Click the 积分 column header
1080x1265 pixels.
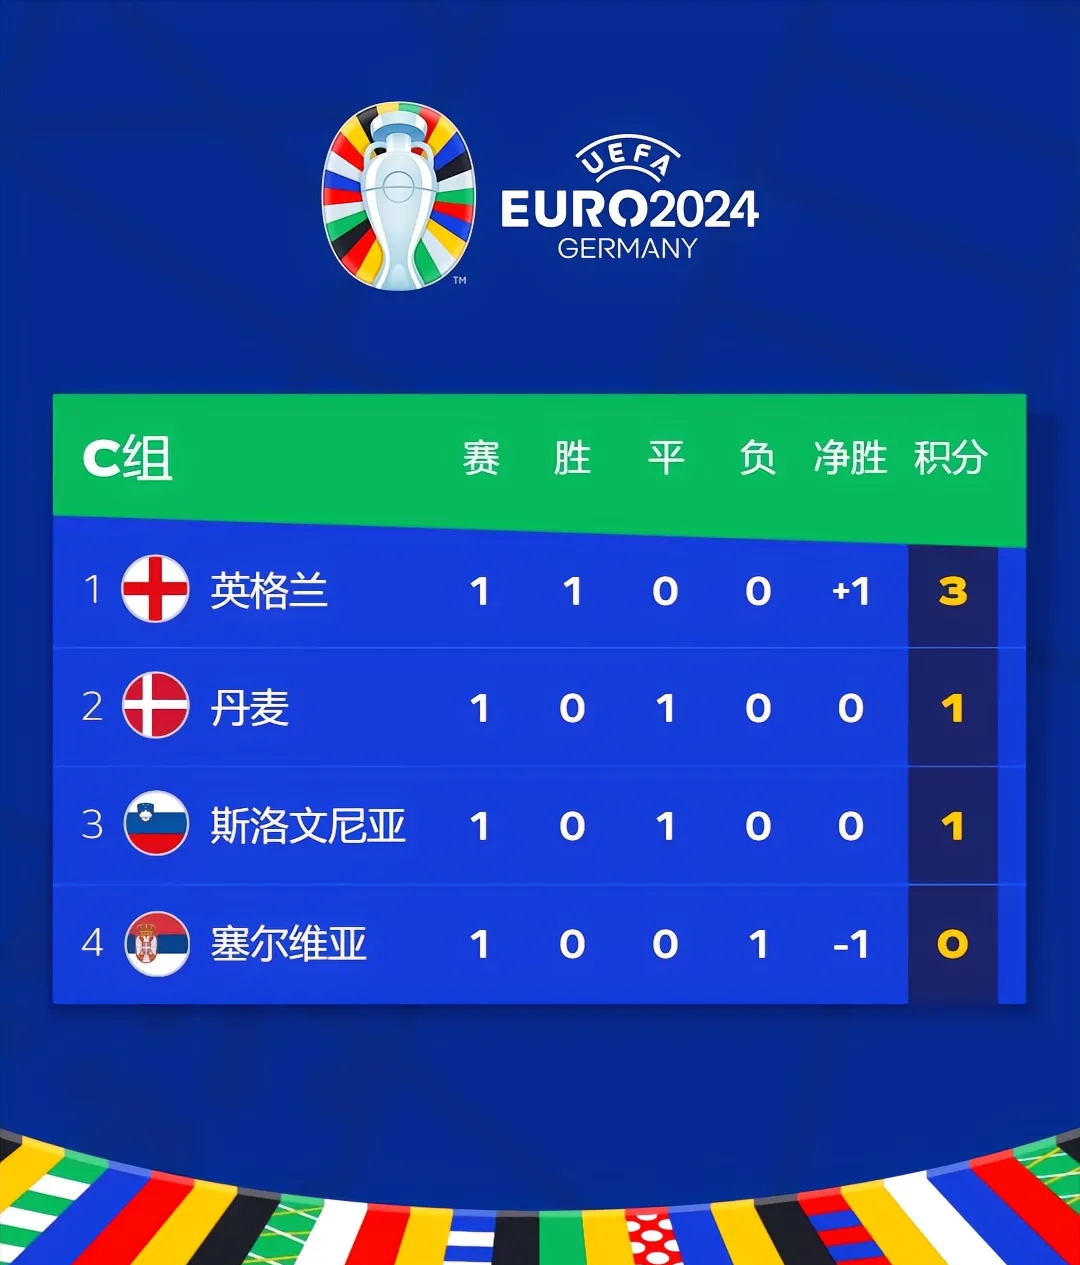point(951,458)
